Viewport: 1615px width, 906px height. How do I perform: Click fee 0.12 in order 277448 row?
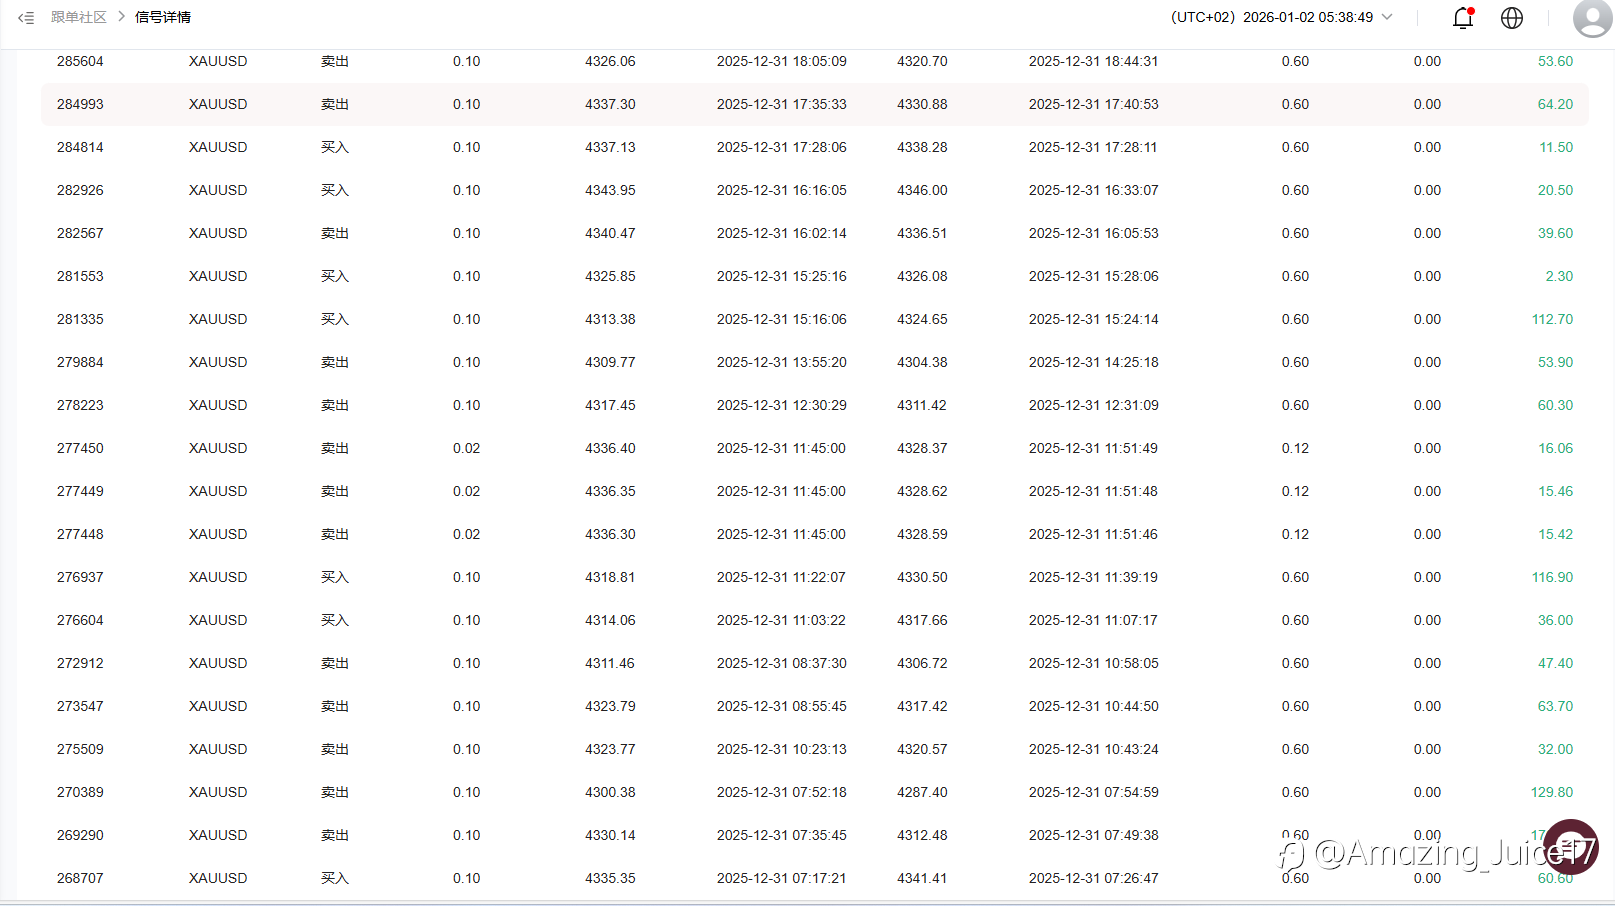point(1295,534)
